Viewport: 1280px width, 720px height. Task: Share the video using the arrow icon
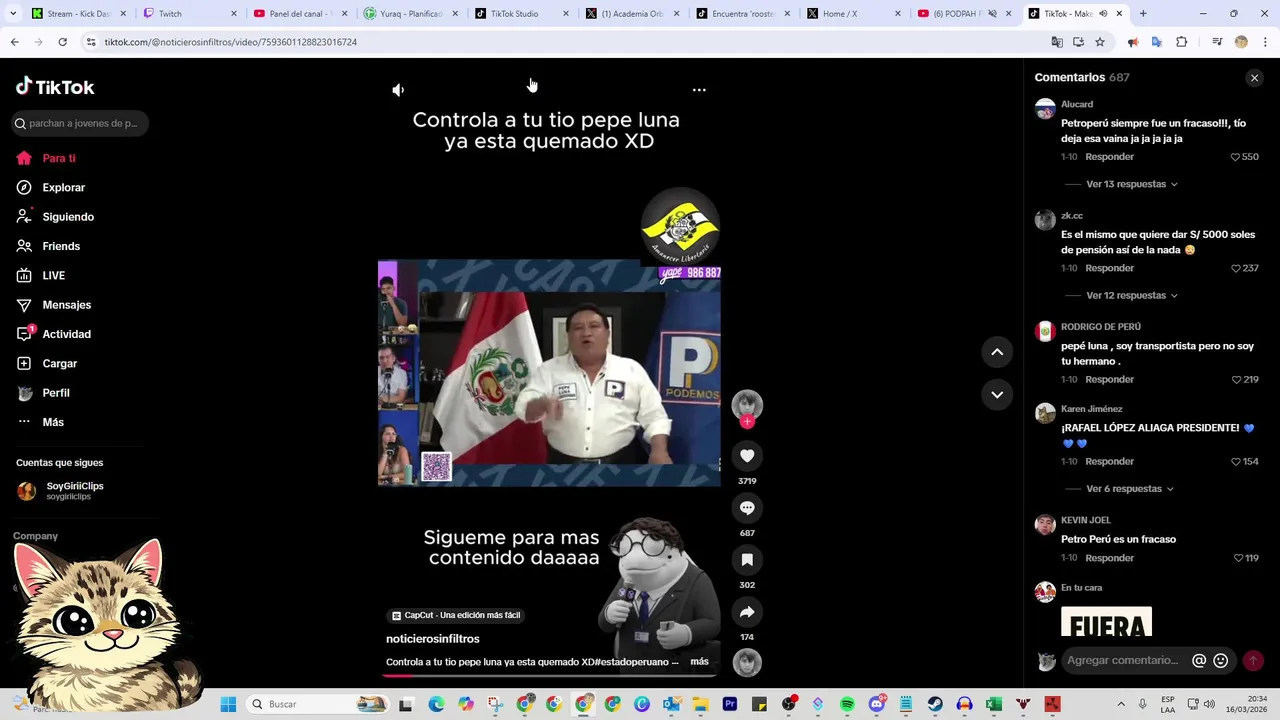click(x=747, y=612)
